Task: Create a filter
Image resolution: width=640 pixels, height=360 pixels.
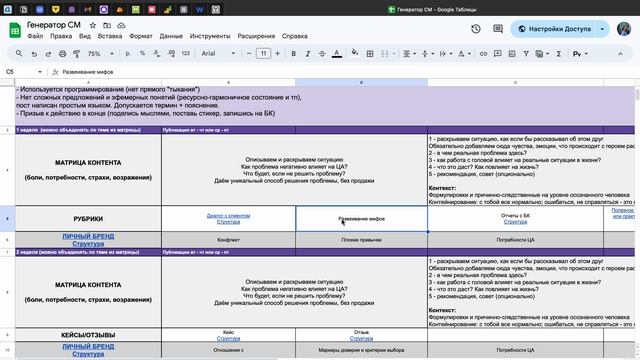Action: click(526, 53)
